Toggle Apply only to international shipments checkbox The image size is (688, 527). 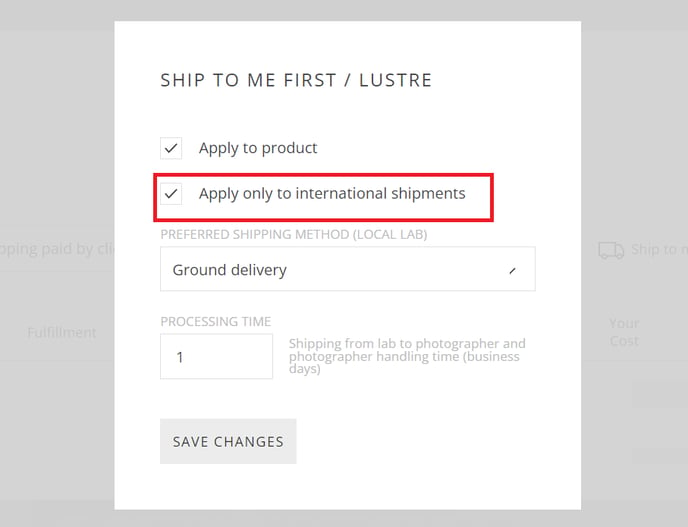(x=171, y=194)
